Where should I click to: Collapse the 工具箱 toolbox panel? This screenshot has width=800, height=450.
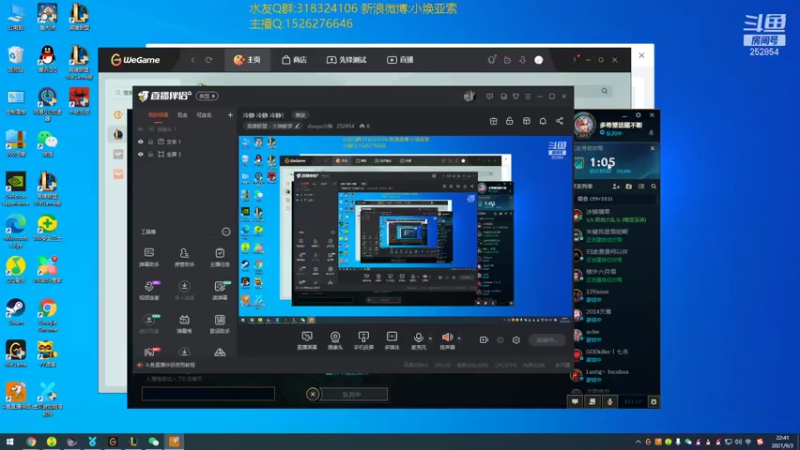point(226,232)
